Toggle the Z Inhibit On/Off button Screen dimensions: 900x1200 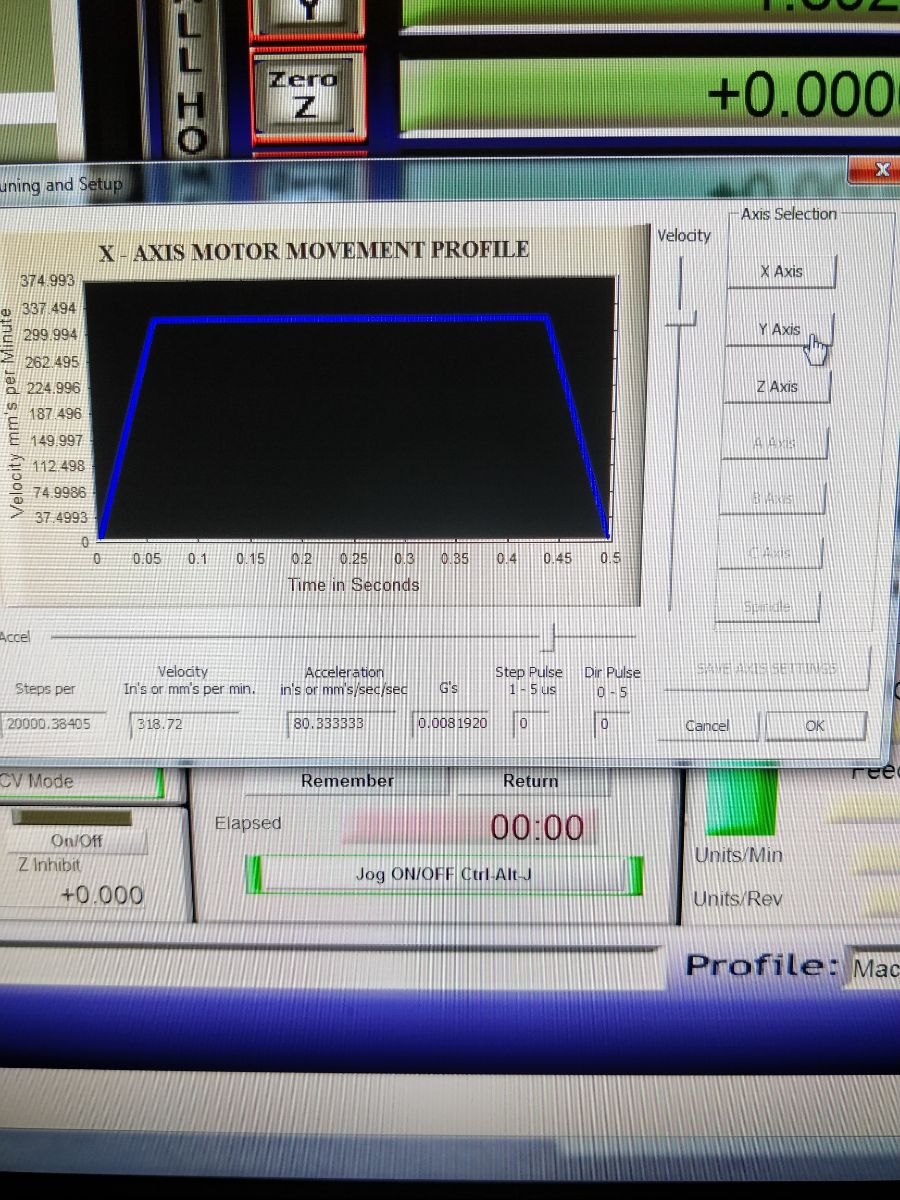tap(77, 841)
